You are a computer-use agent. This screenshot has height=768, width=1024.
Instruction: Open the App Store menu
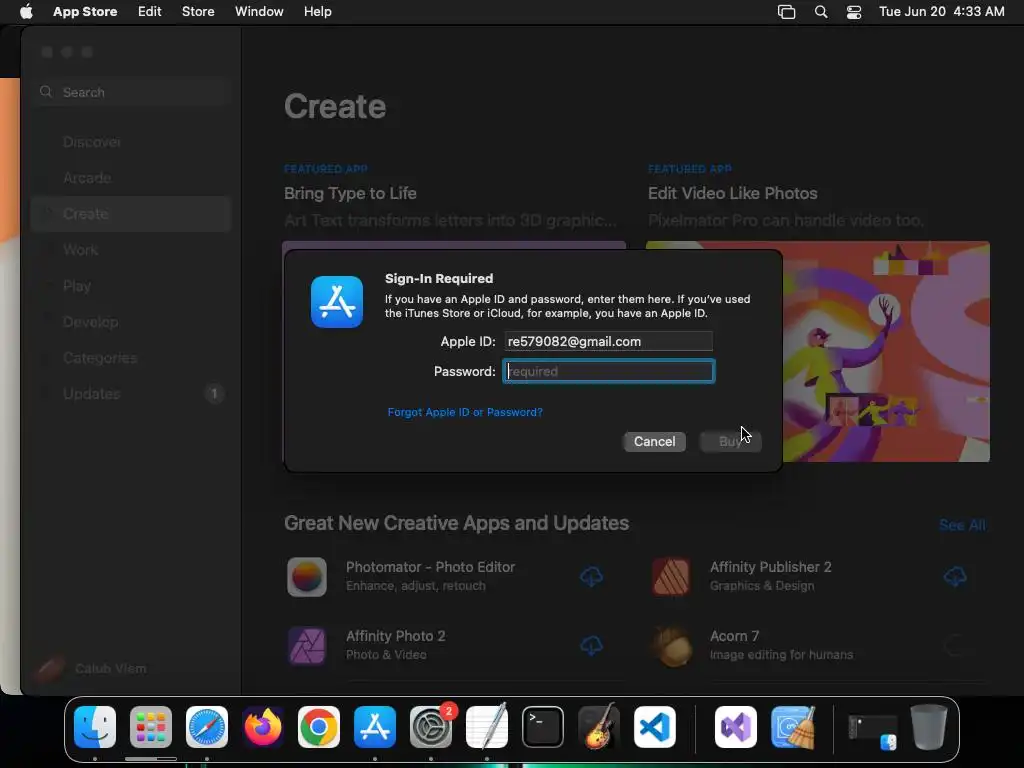pos(85,12)
